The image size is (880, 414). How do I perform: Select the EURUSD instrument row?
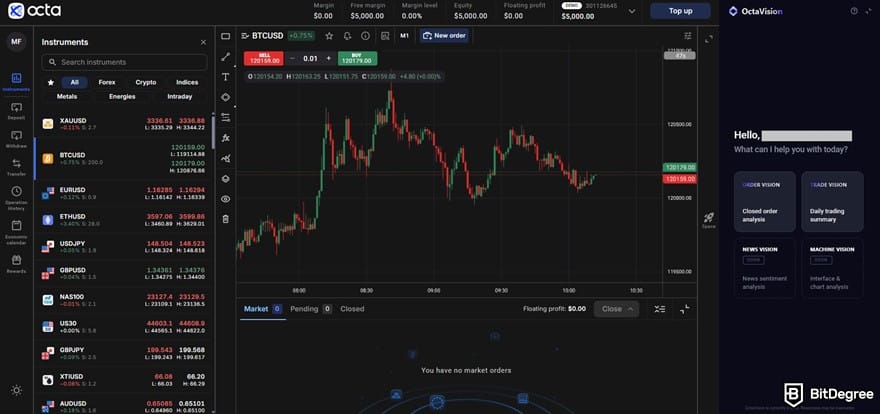coord(123,194)
